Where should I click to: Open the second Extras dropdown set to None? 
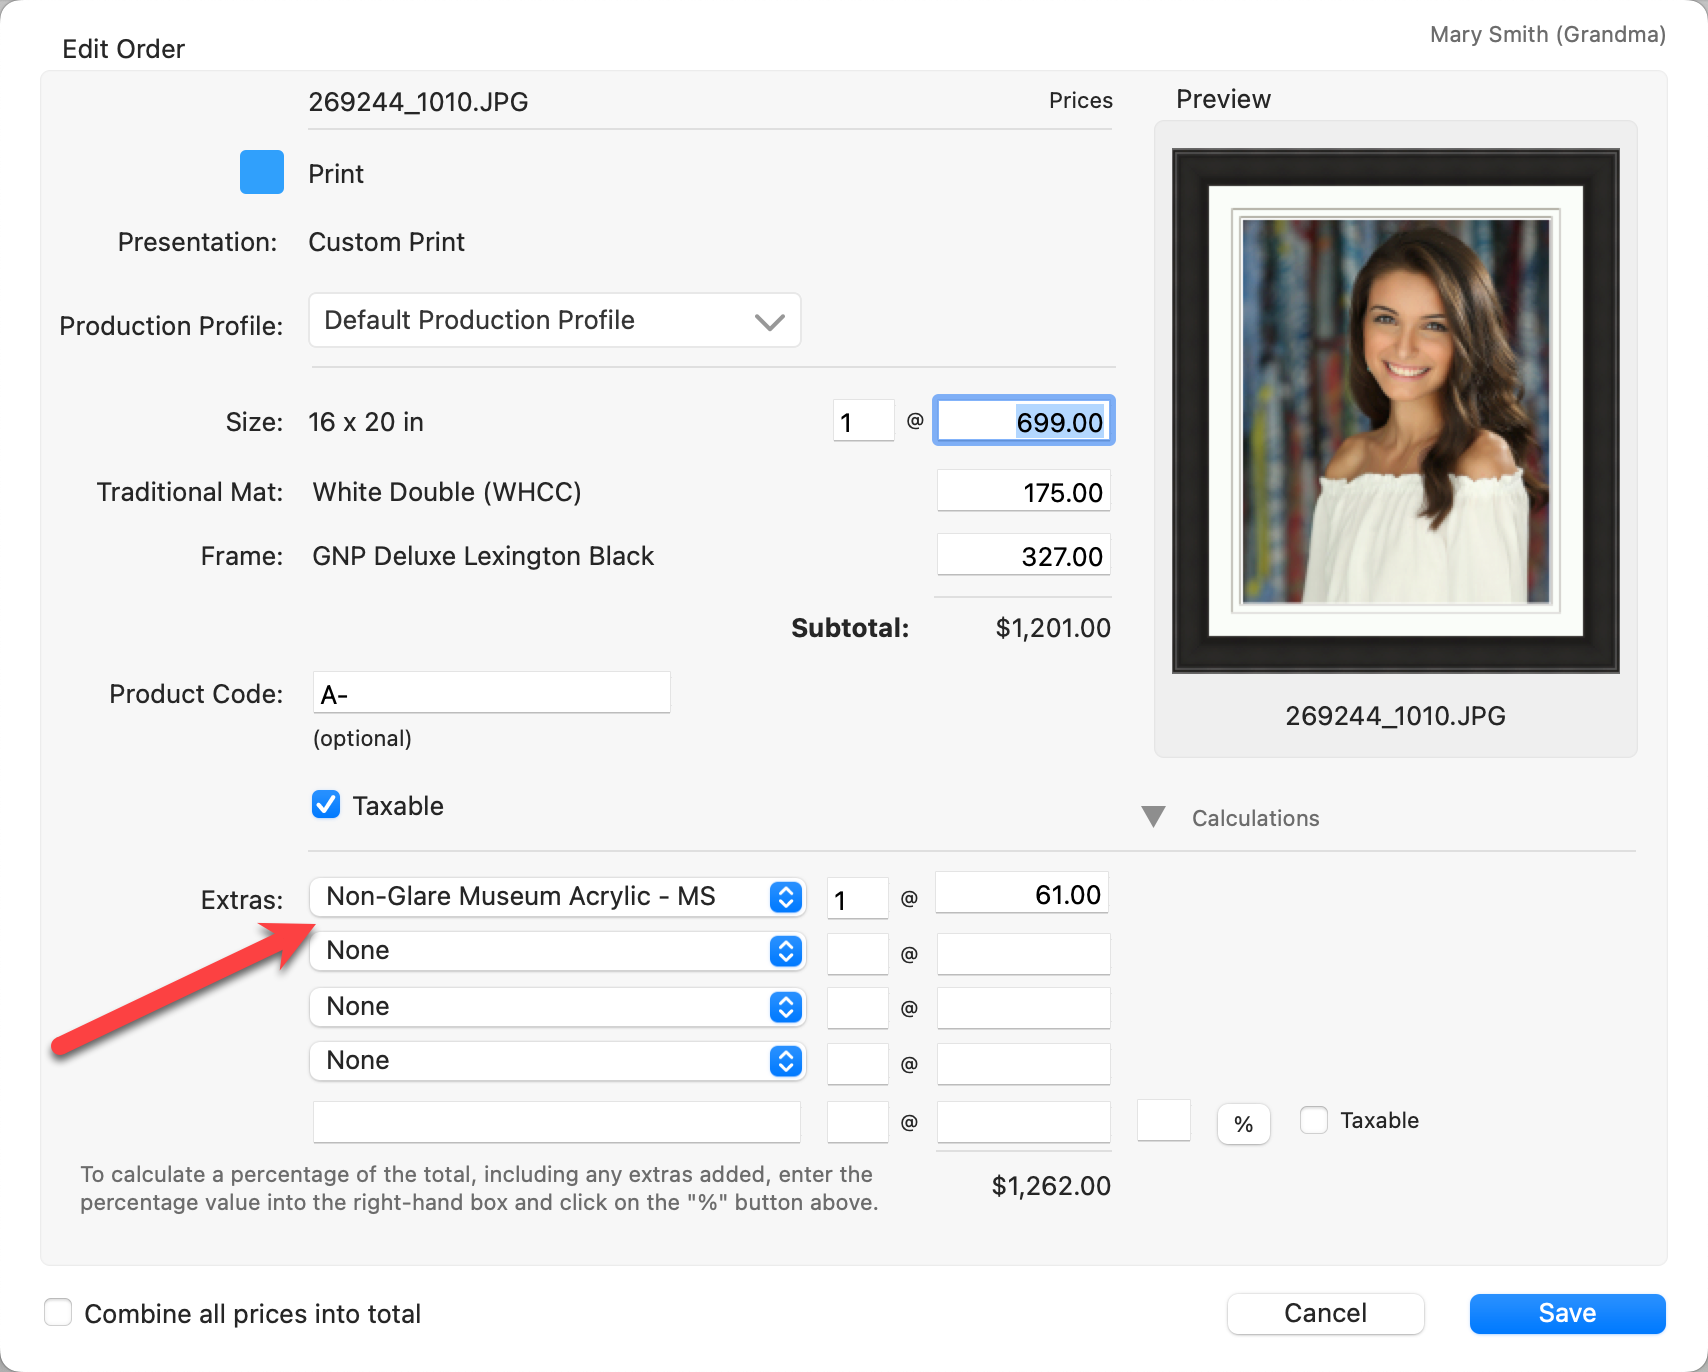pos(557,951)
